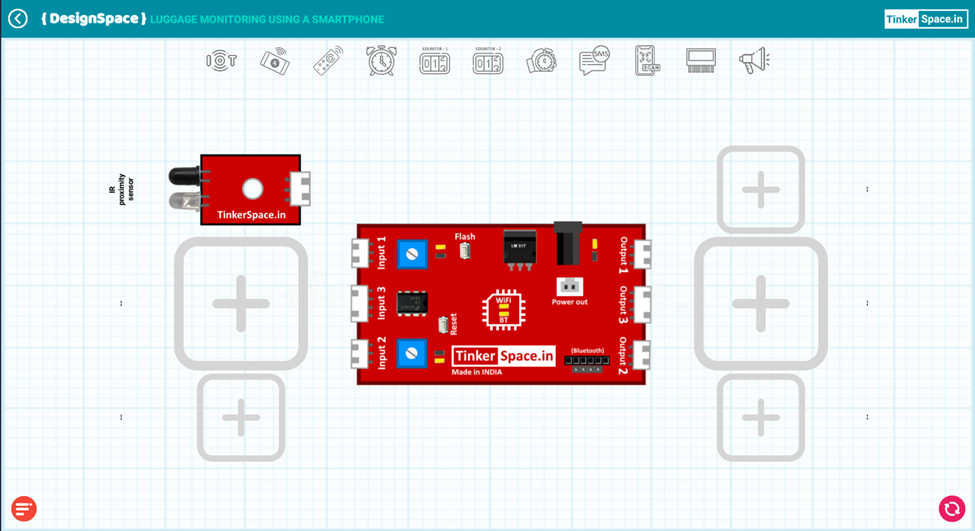Click the Reset button on the board
Viewport: 975px width, 531px height.
pos(443,325)
